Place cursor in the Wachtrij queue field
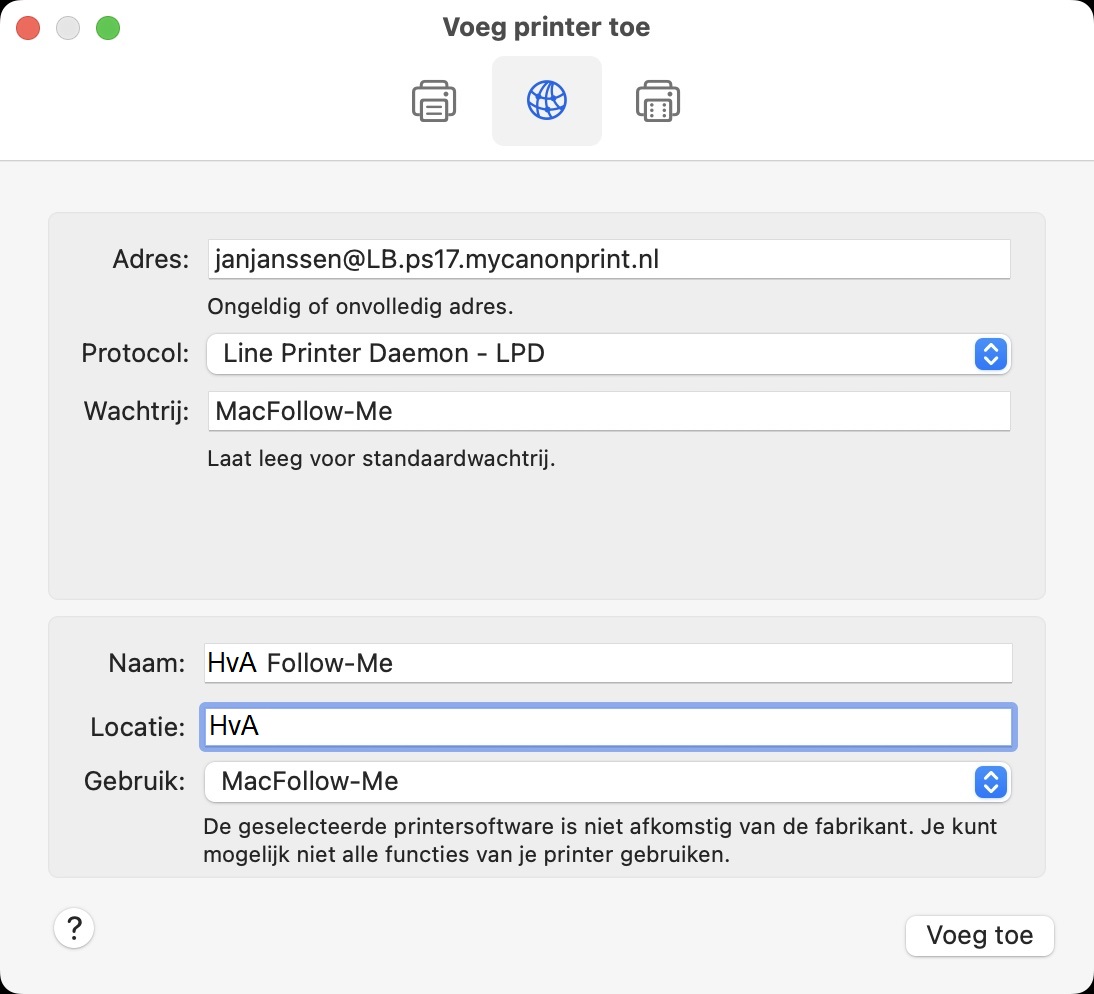Screen dimensions: 1094x994 (607, 410)
